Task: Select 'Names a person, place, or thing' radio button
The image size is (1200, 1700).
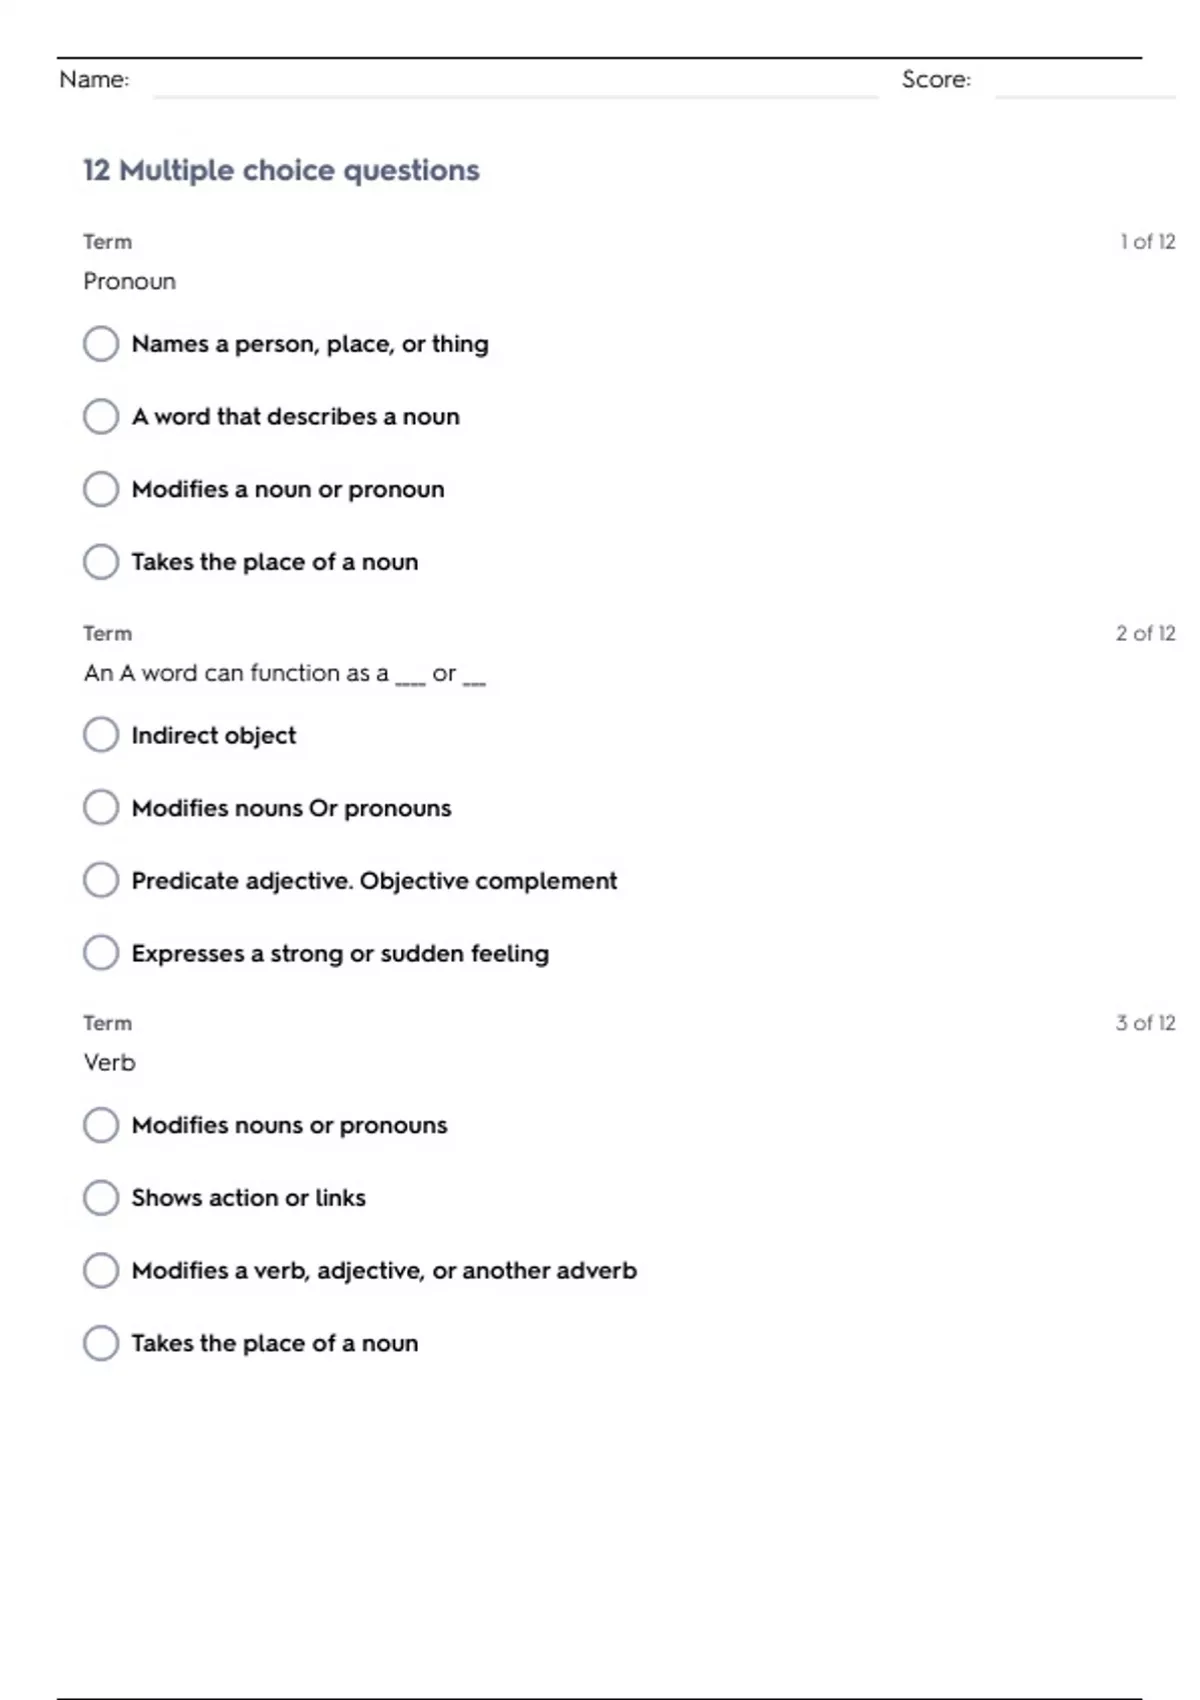Action: (x=101, y=344)
